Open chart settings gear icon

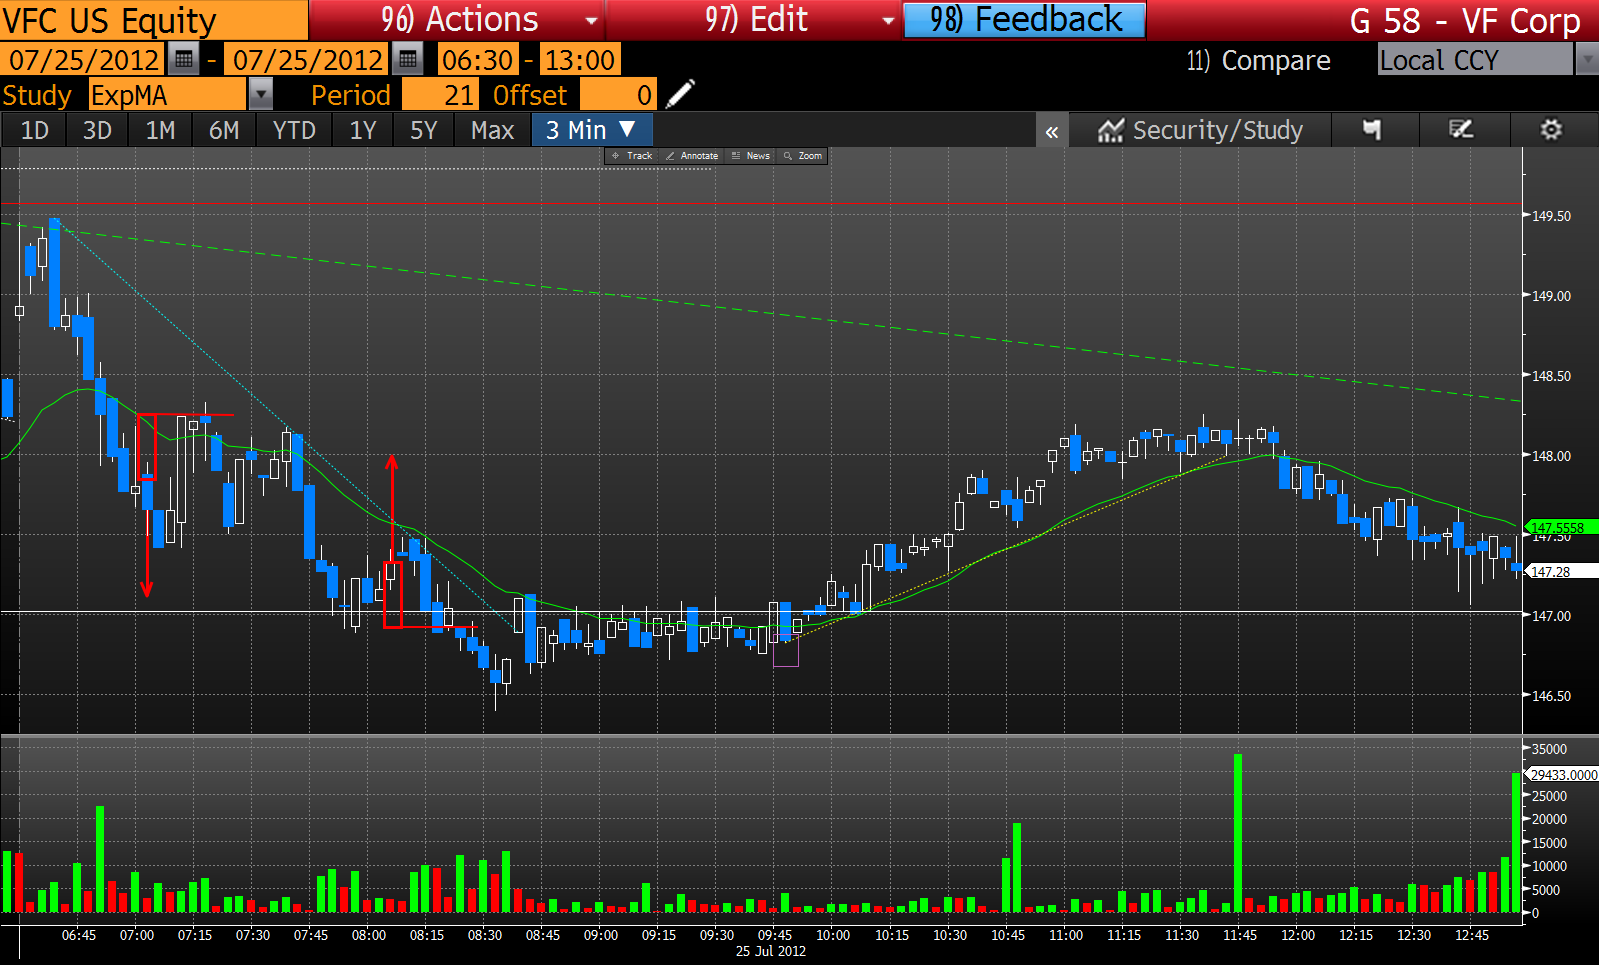click(1551, 130)
